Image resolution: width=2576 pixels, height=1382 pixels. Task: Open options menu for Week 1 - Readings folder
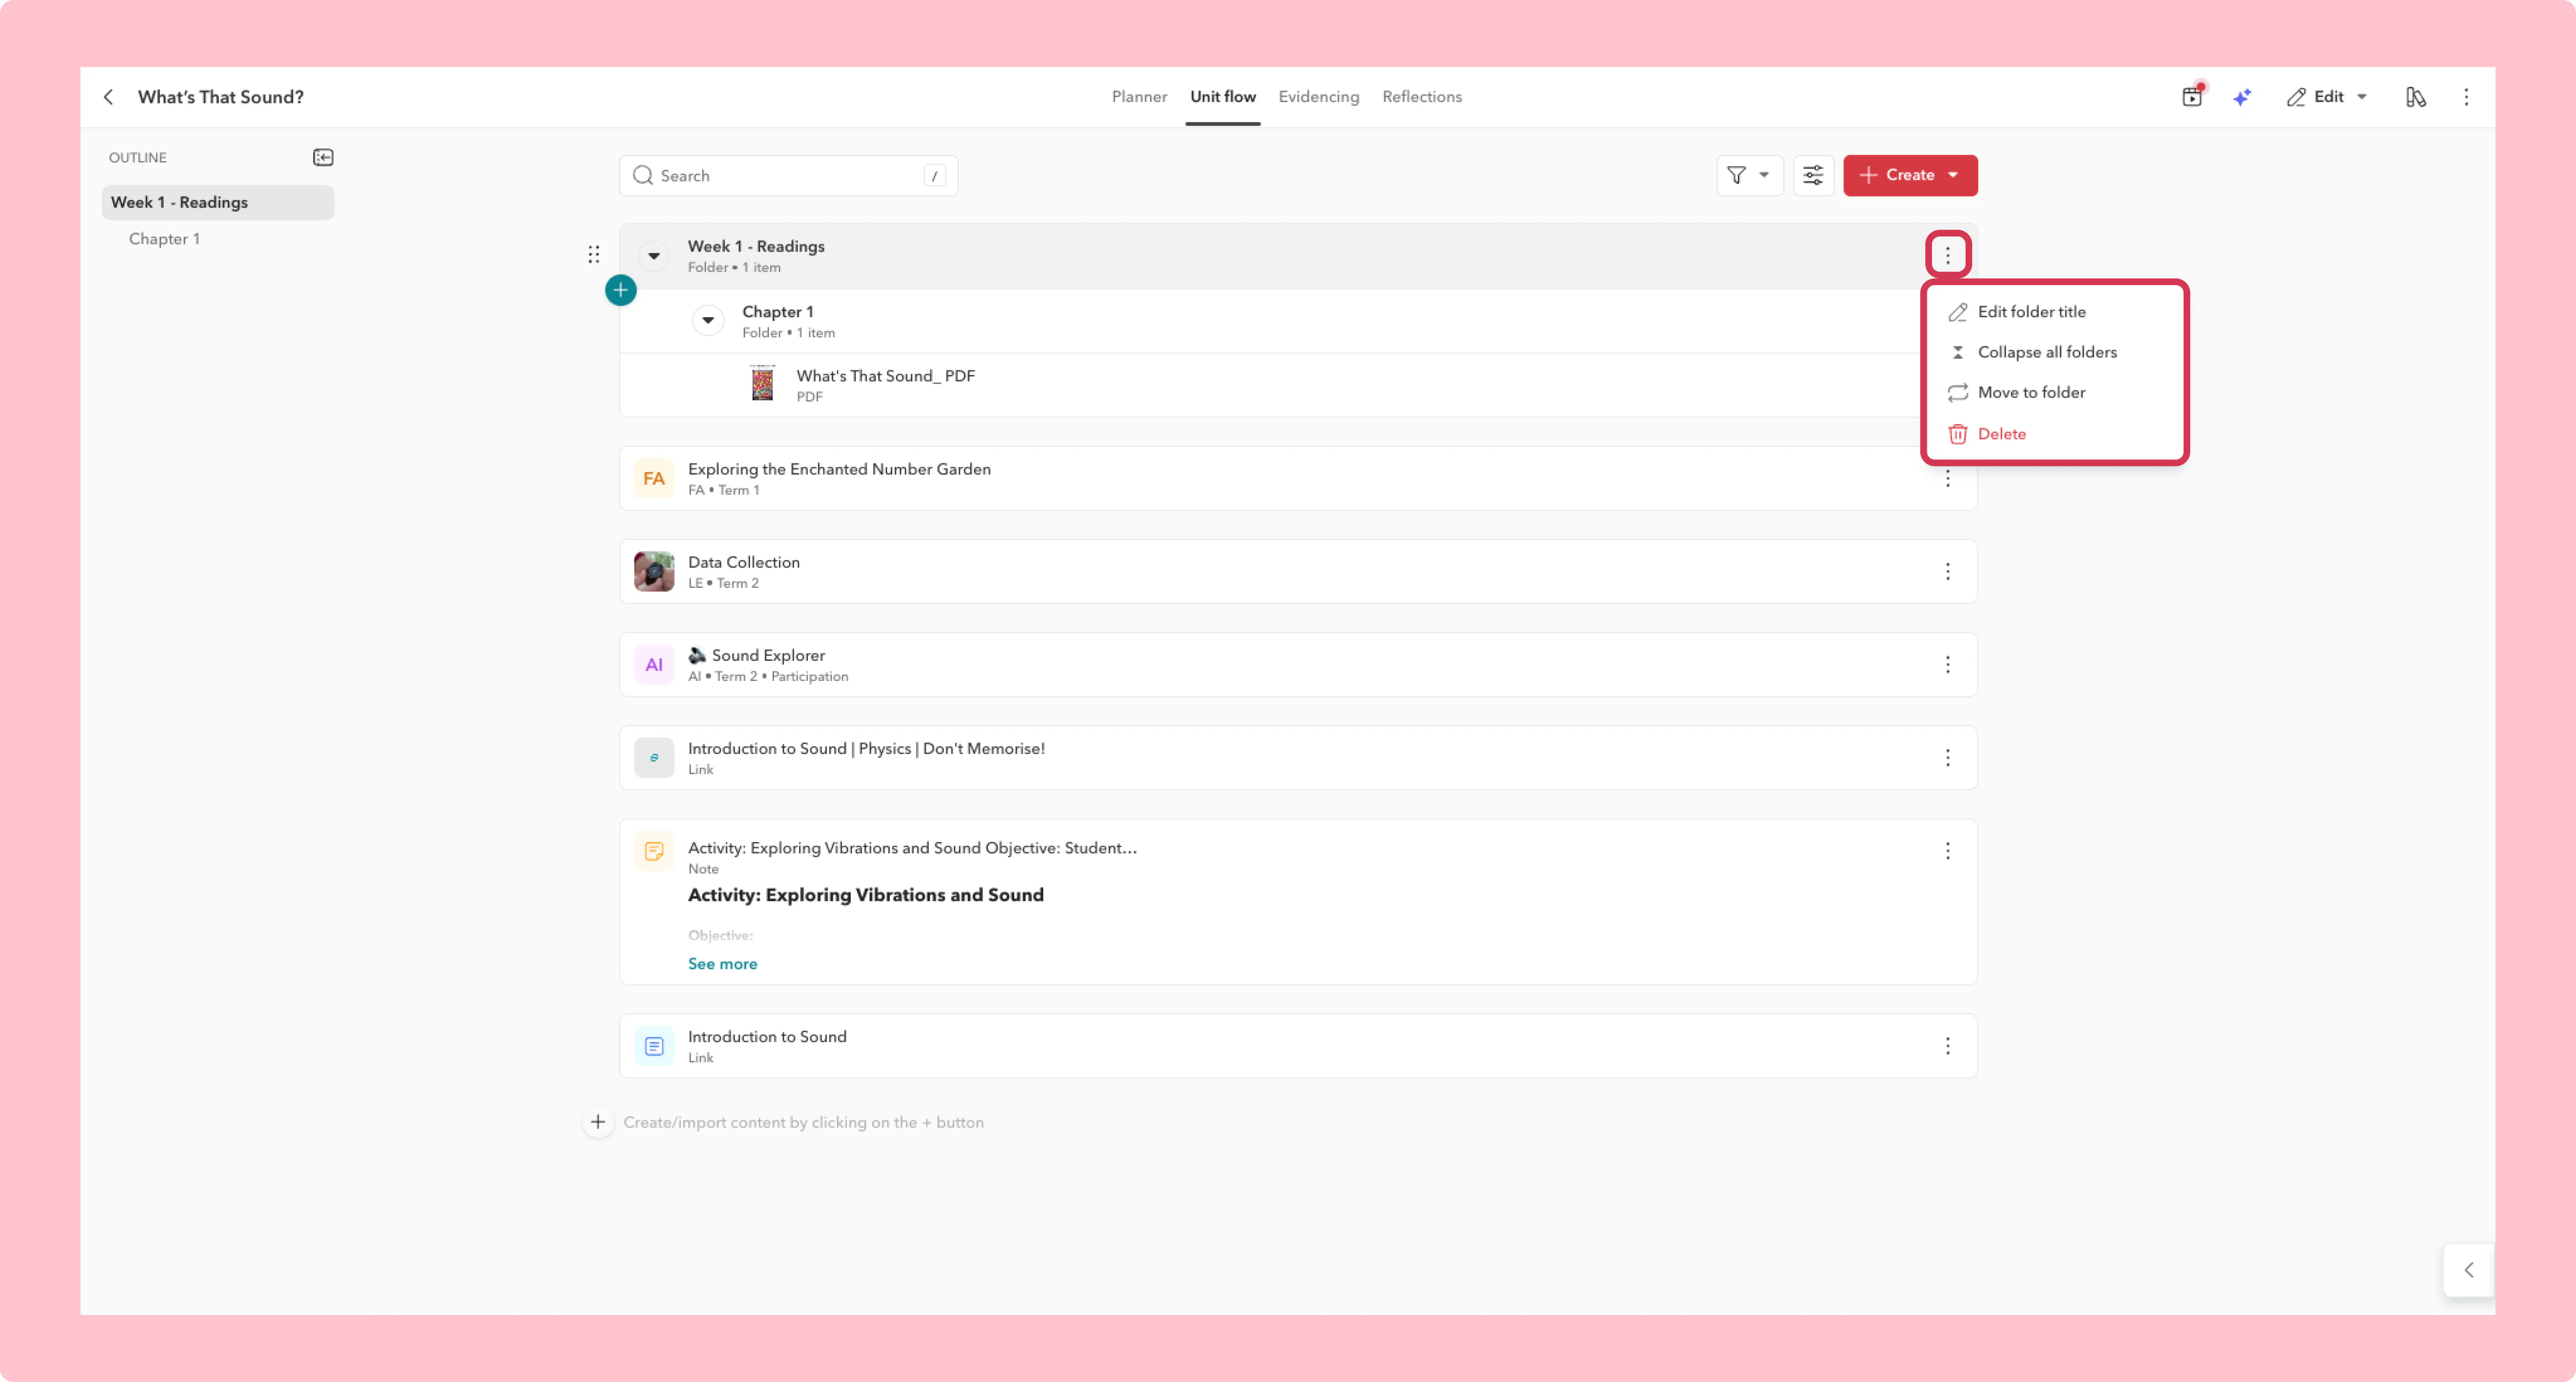coord(1948,255)
